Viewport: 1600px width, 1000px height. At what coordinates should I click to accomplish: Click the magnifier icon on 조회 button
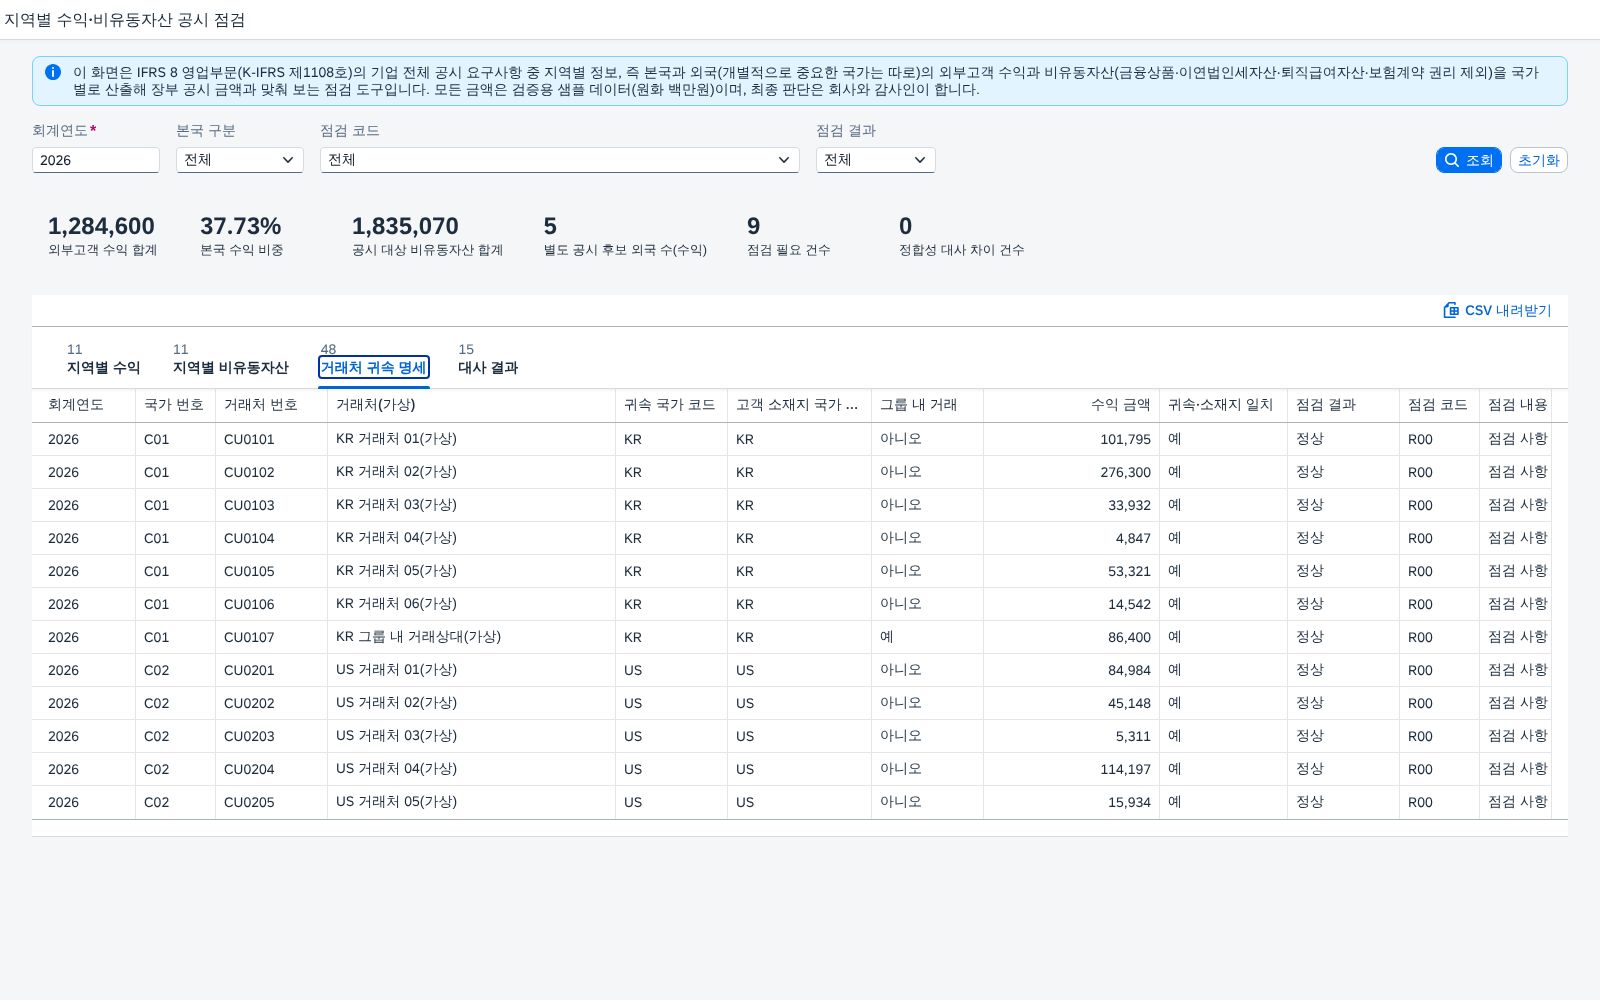[1452, 160]
